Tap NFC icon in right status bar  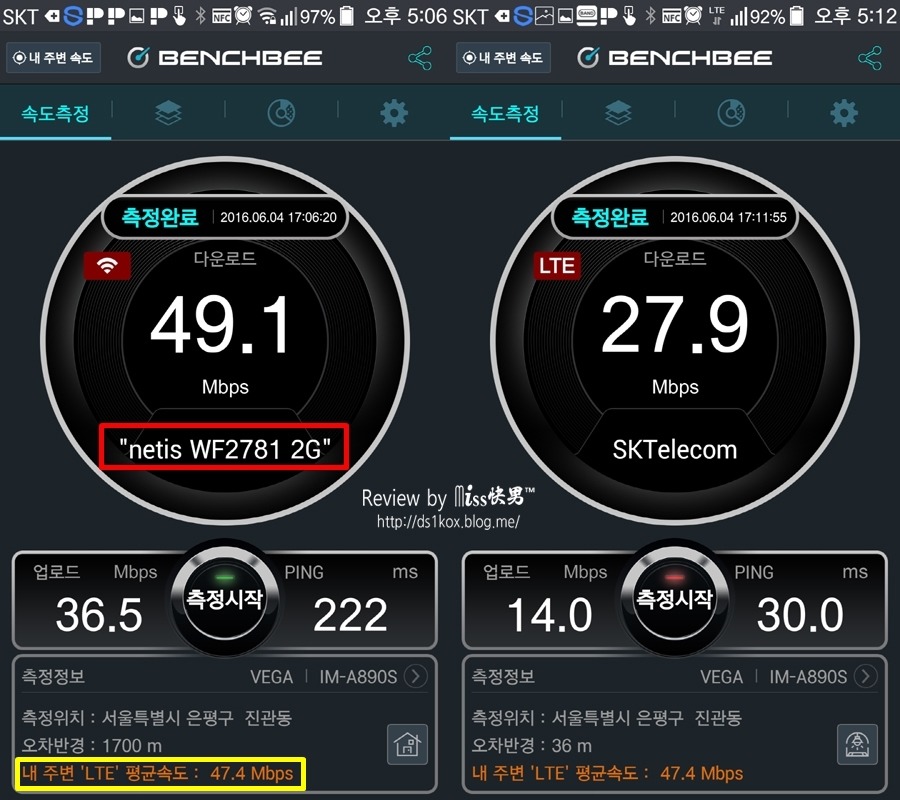pyautogui.click(x=672, y=16)
